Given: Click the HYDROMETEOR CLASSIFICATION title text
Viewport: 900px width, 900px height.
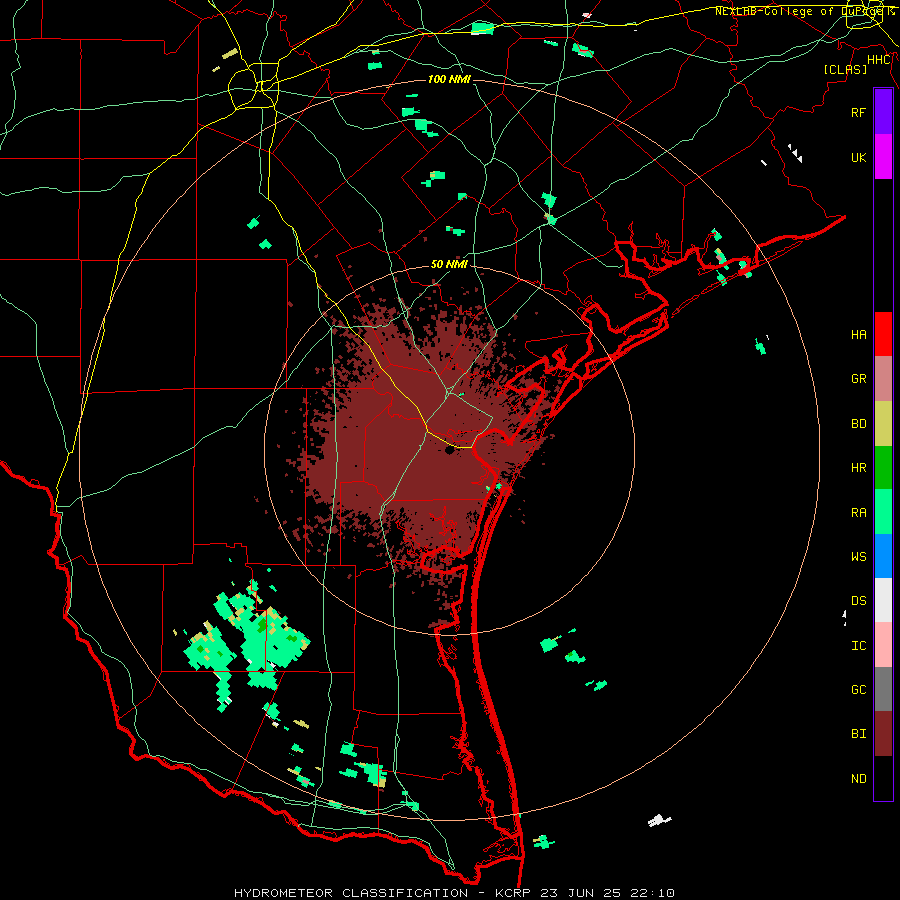Looking at the screenshot, I should pos(351,893).
